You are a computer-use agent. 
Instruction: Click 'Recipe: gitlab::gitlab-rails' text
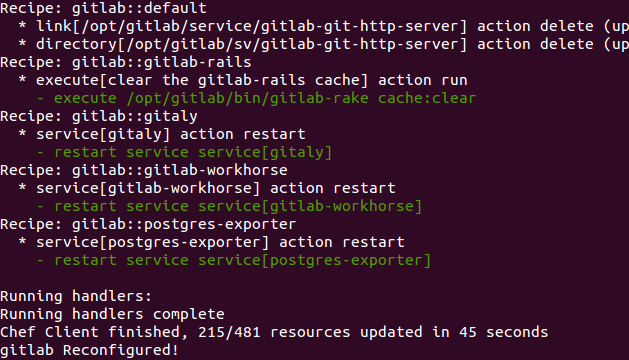(126, 62)
